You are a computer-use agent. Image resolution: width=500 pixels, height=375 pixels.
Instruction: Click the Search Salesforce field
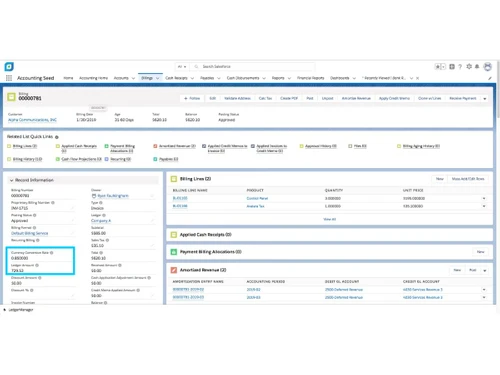253,67
